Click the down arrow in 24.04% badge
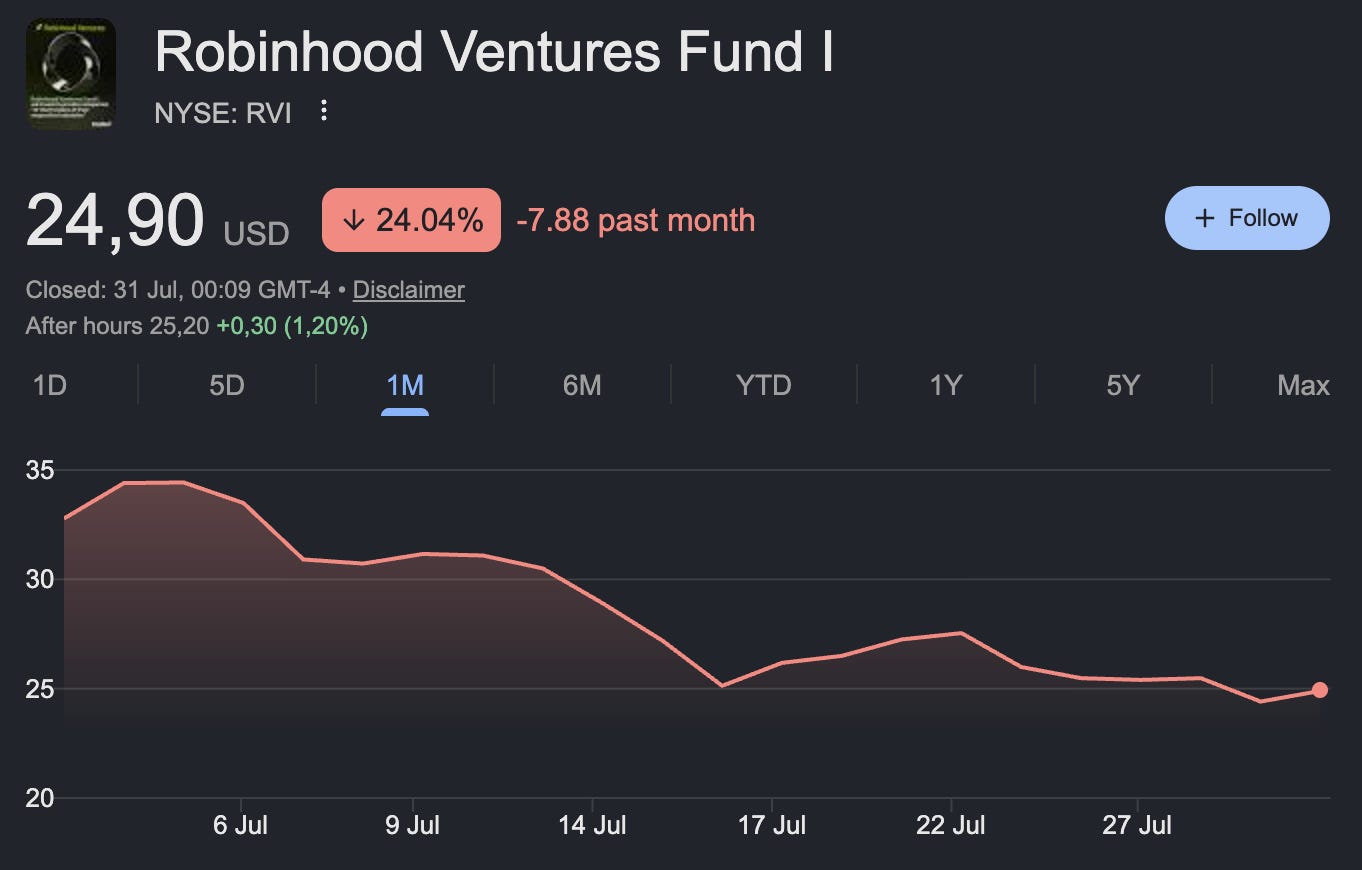Image resolution: width=1362 pixels, height=870 pixels. [x=352, y=220]
